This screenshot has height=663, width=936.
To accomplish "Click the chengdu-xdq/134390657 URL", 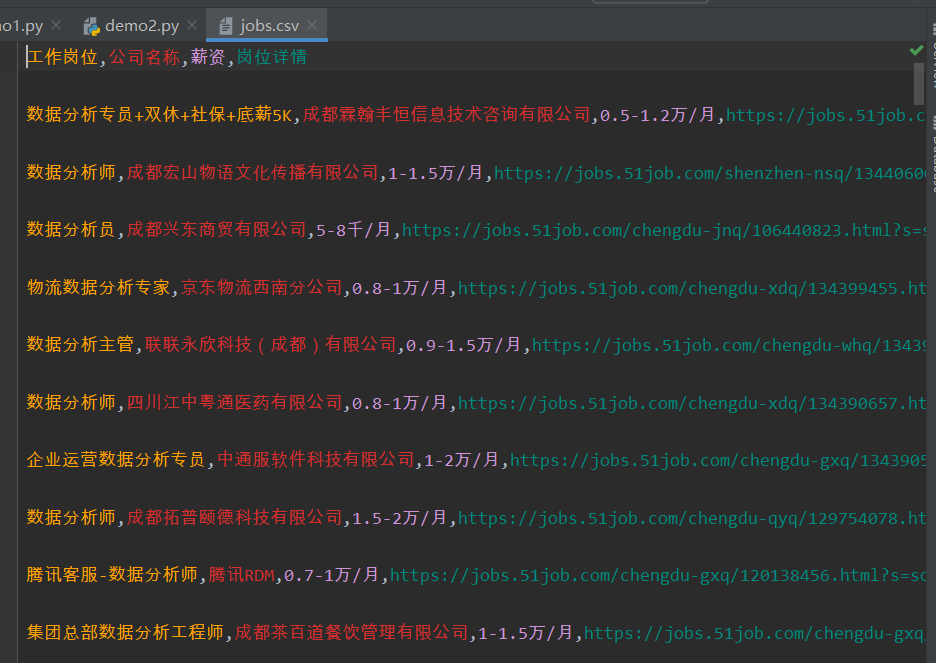I will [x=692, y=403].
